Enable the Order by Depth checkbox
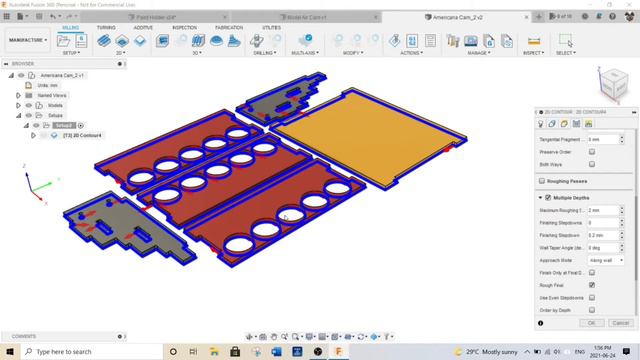640x360 pixels. [592, 310]
